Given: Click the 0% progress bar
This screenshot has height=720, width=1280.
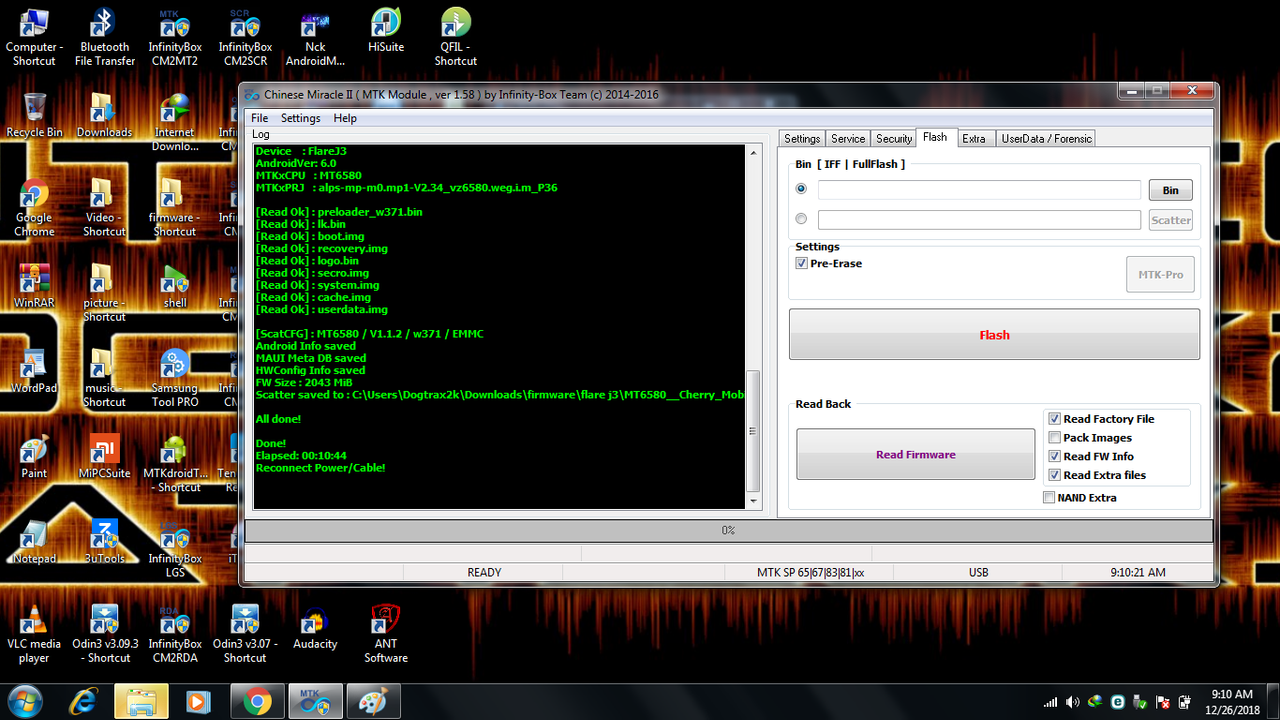Looking at the screenshot, I should coord(728,530).
